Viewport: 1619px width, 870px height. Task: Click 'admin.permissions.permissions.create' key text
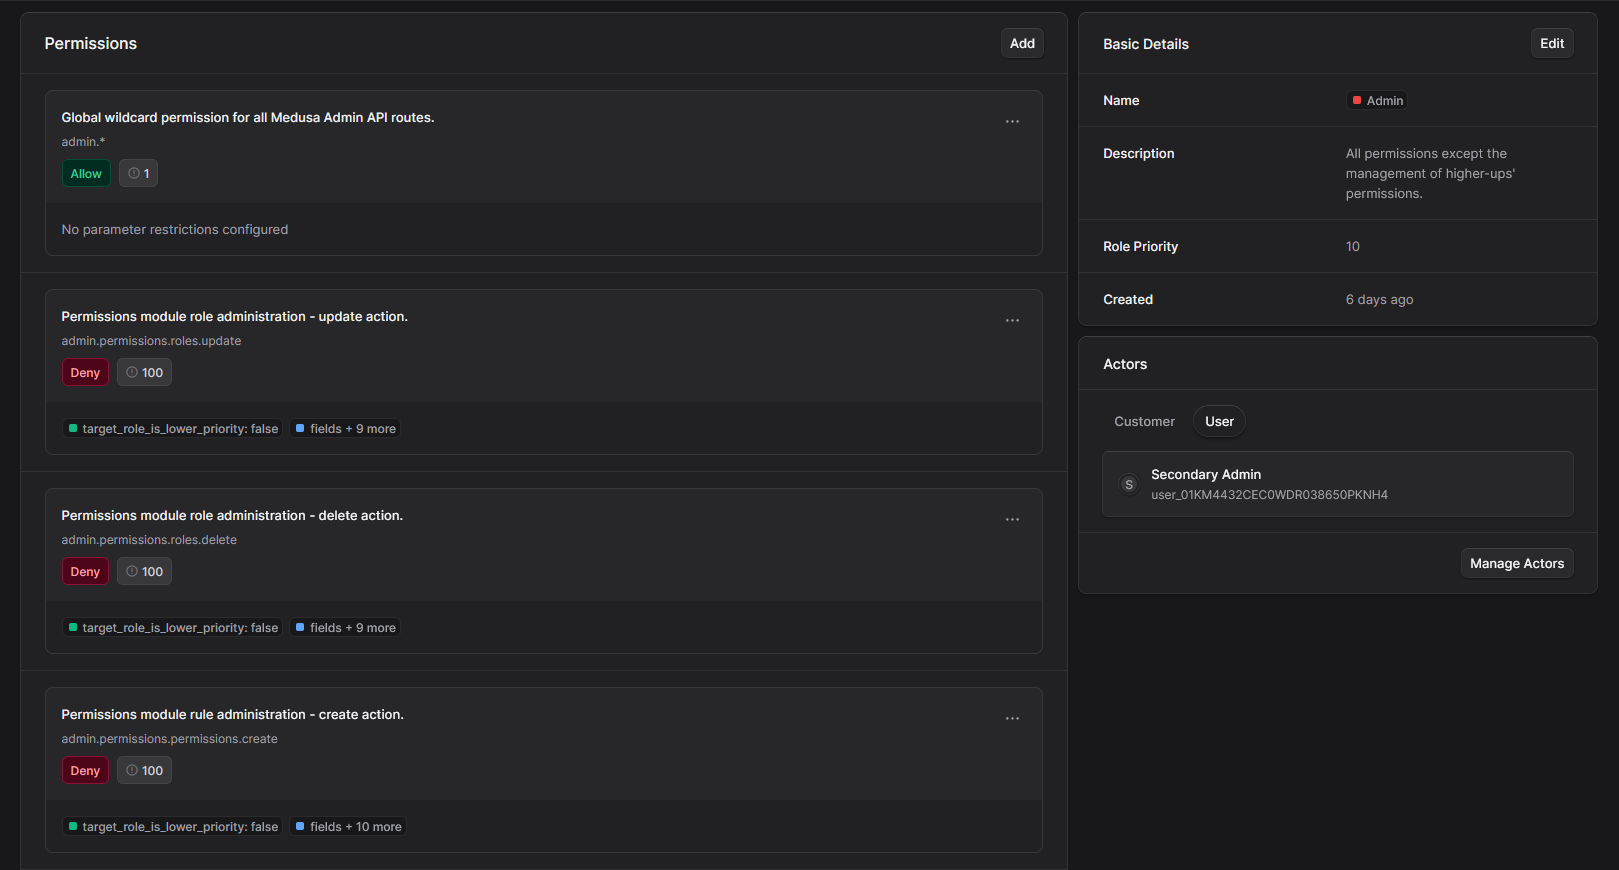pyautogui.click(x=169, y=739)
